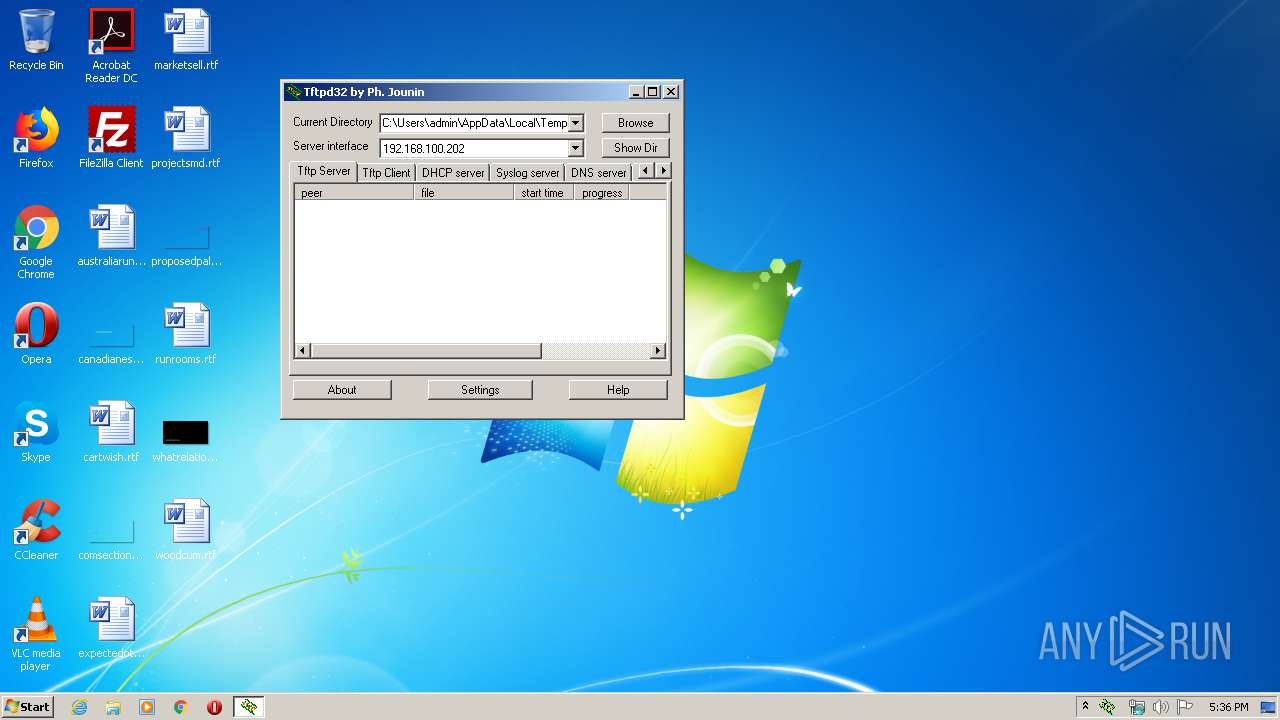Click the Server interface 192.168.100.202 field

tap(474, 148)
